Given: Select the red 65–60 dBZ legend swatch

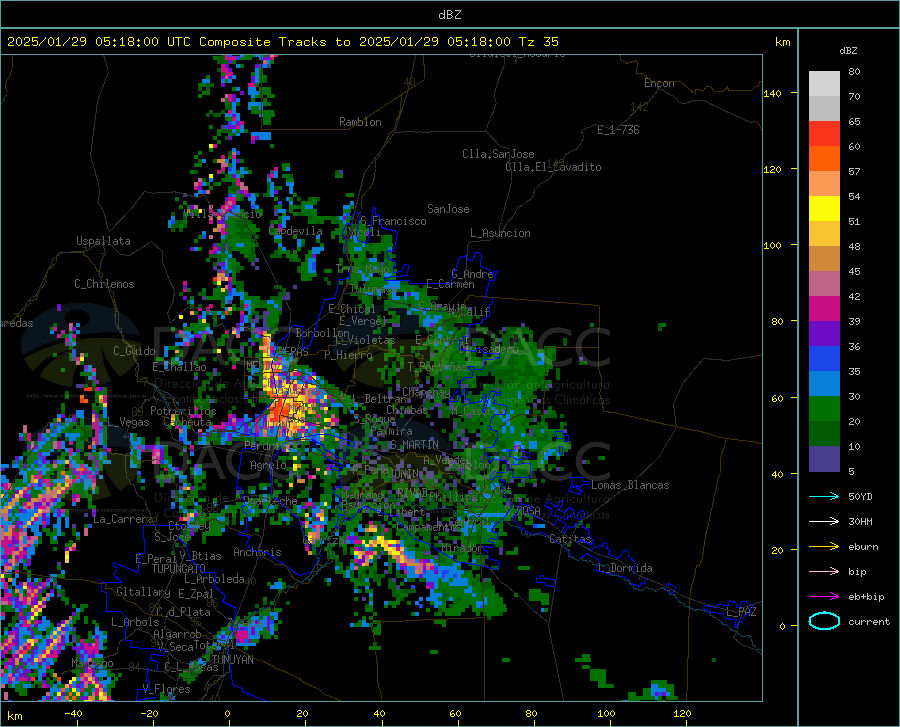Looking at the screenshot, I should (824, 134).
